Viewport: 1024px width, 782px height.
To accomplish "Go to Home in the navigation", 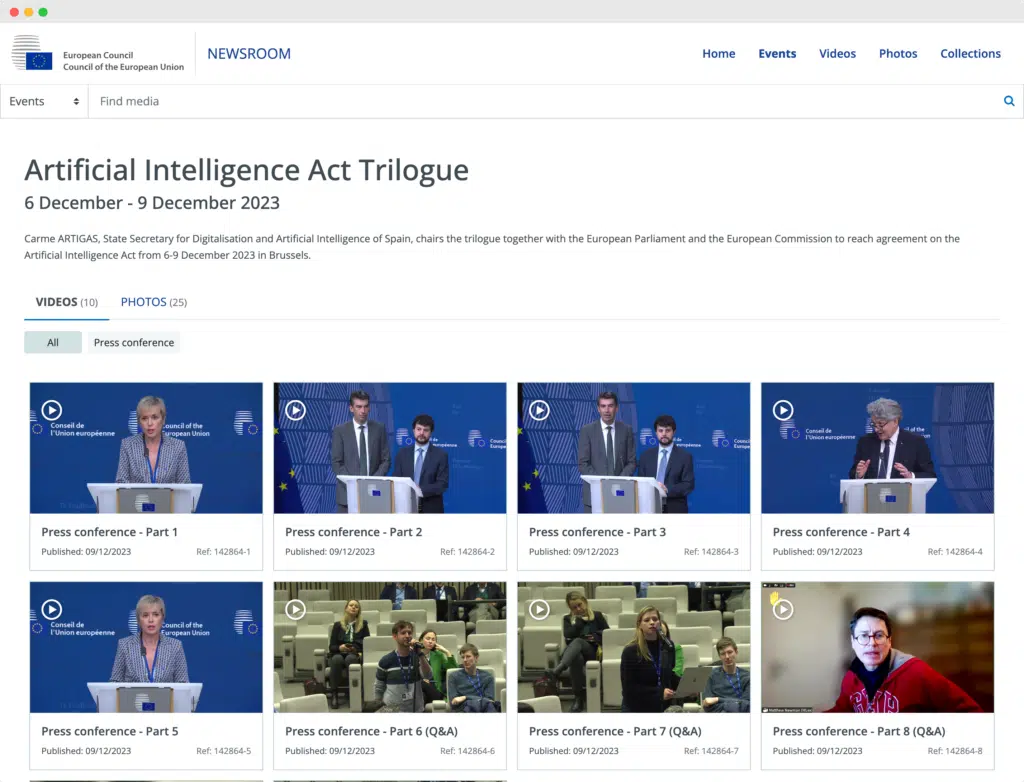I will [x=718, y=54].
